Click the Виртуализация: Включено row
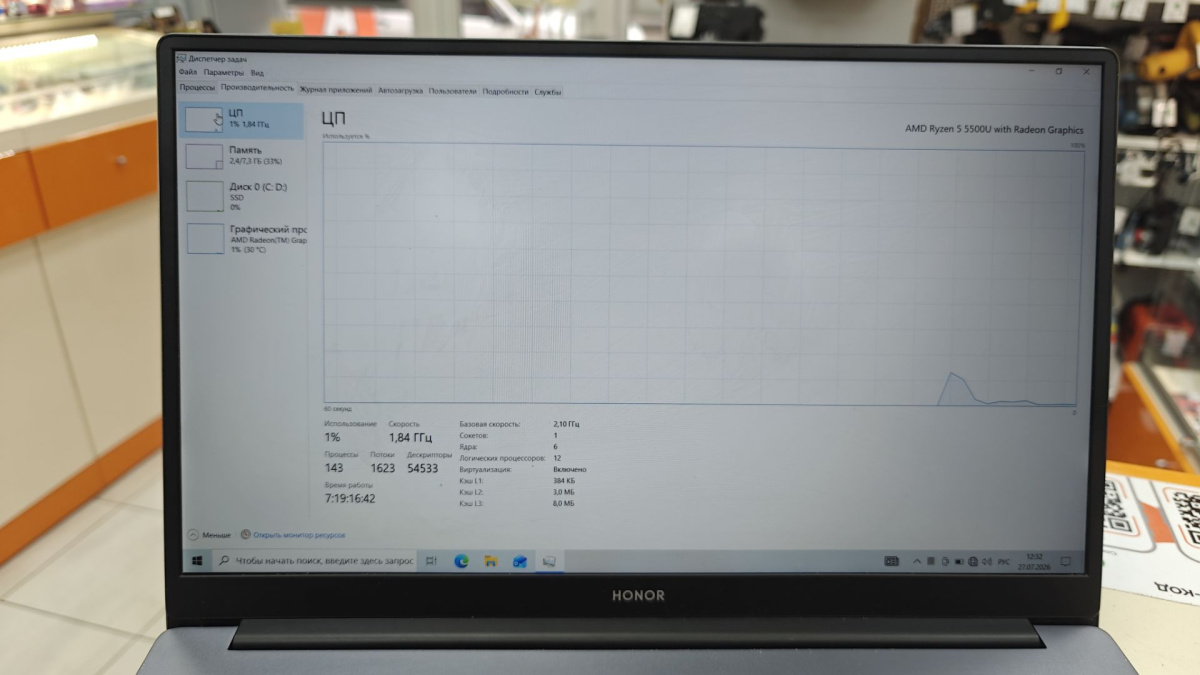The width and height of the screenshot is (1200, 675). click(x=523, y=469)
